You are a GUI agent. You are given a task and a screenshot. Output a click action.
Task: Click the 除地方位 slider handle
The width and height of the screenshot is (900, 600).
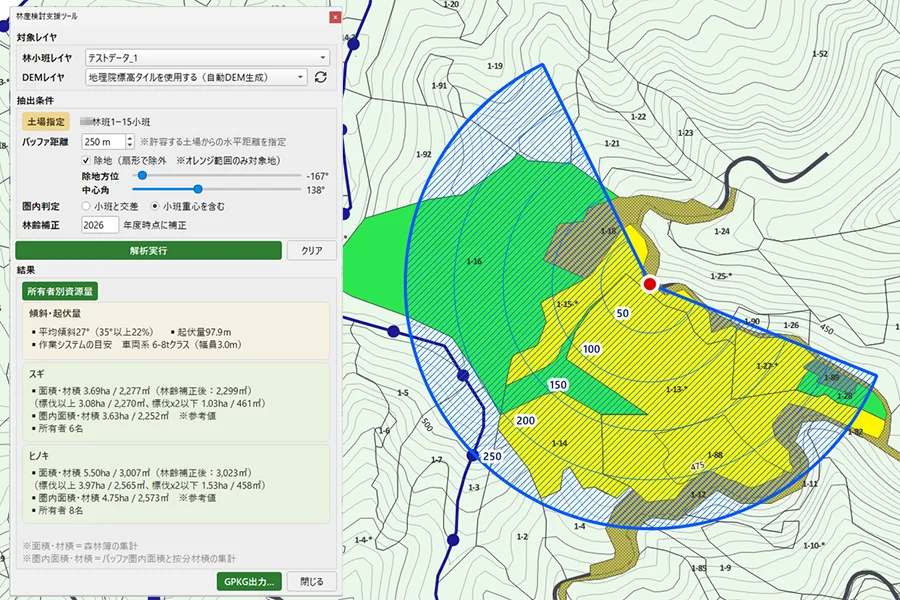pyautogui.click(x=142, y=175)
